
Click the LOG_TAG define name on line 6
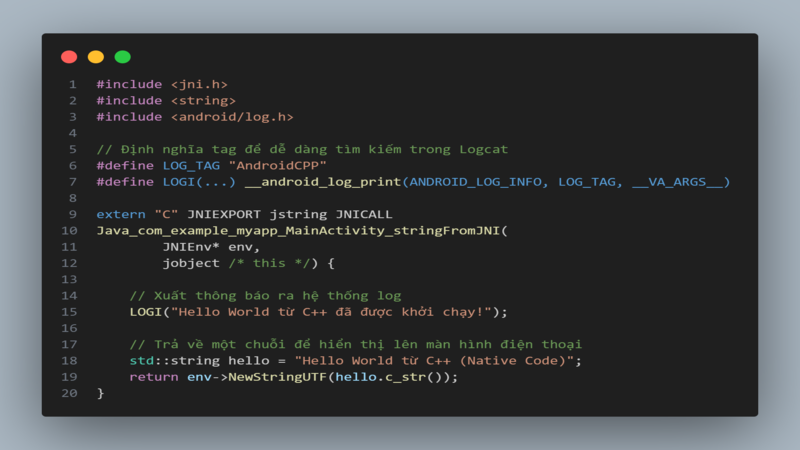191,166
